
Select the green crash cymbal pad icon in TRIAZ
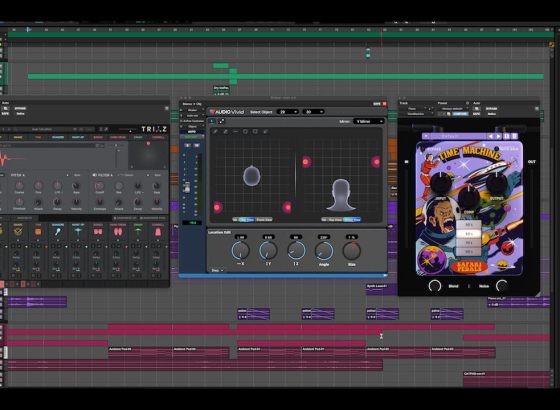pos(138,231)
